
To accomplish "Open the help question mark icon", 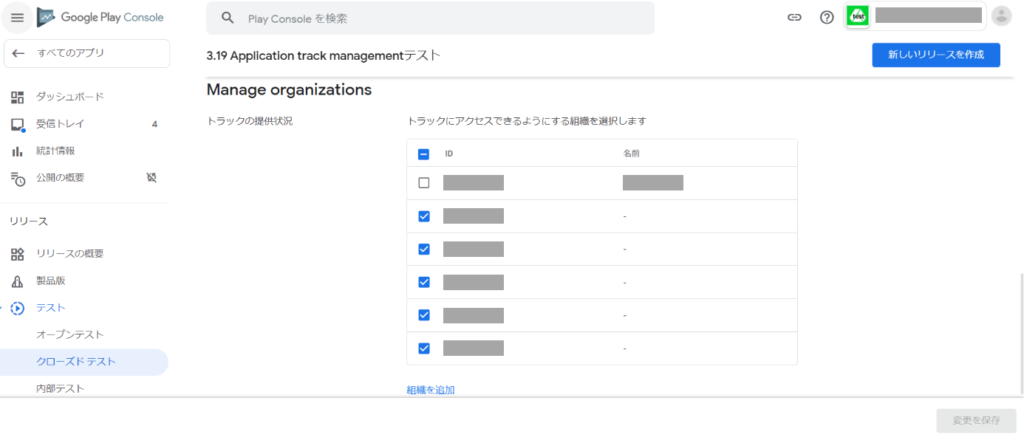I will 826,18.
